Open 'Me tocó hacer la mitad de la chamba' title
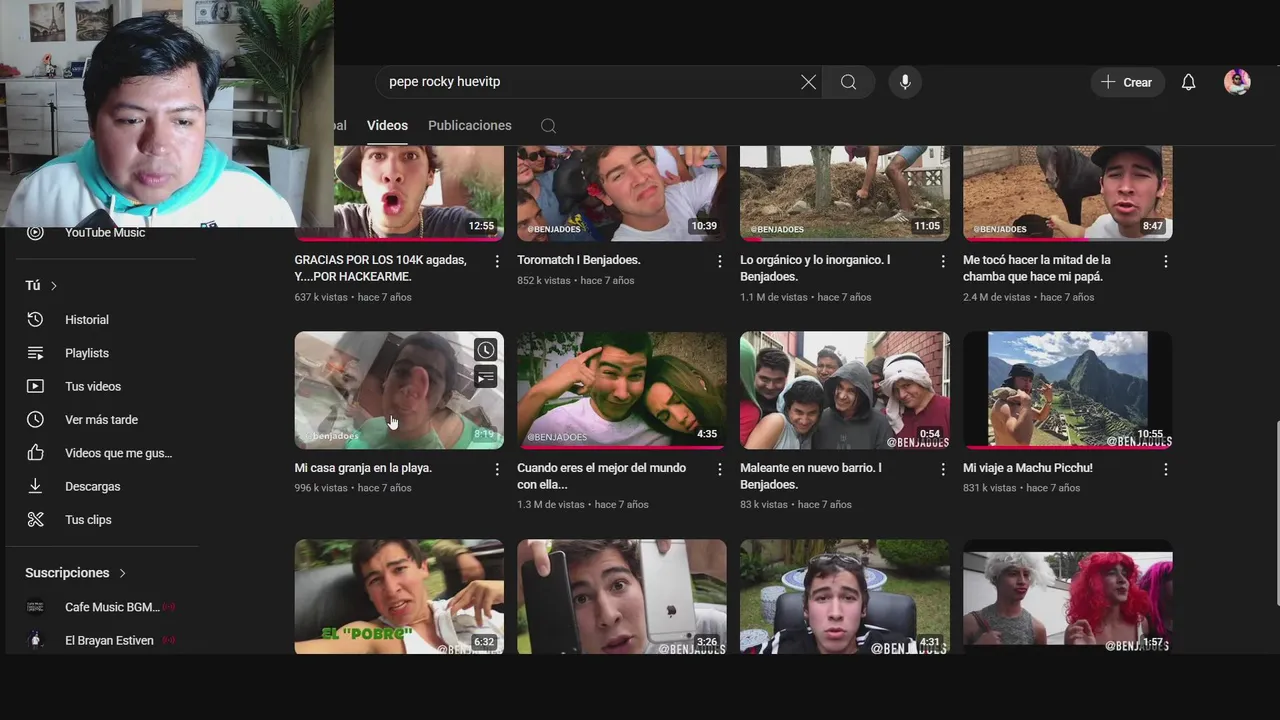Screen dimensions: 1280x720 1037,268
